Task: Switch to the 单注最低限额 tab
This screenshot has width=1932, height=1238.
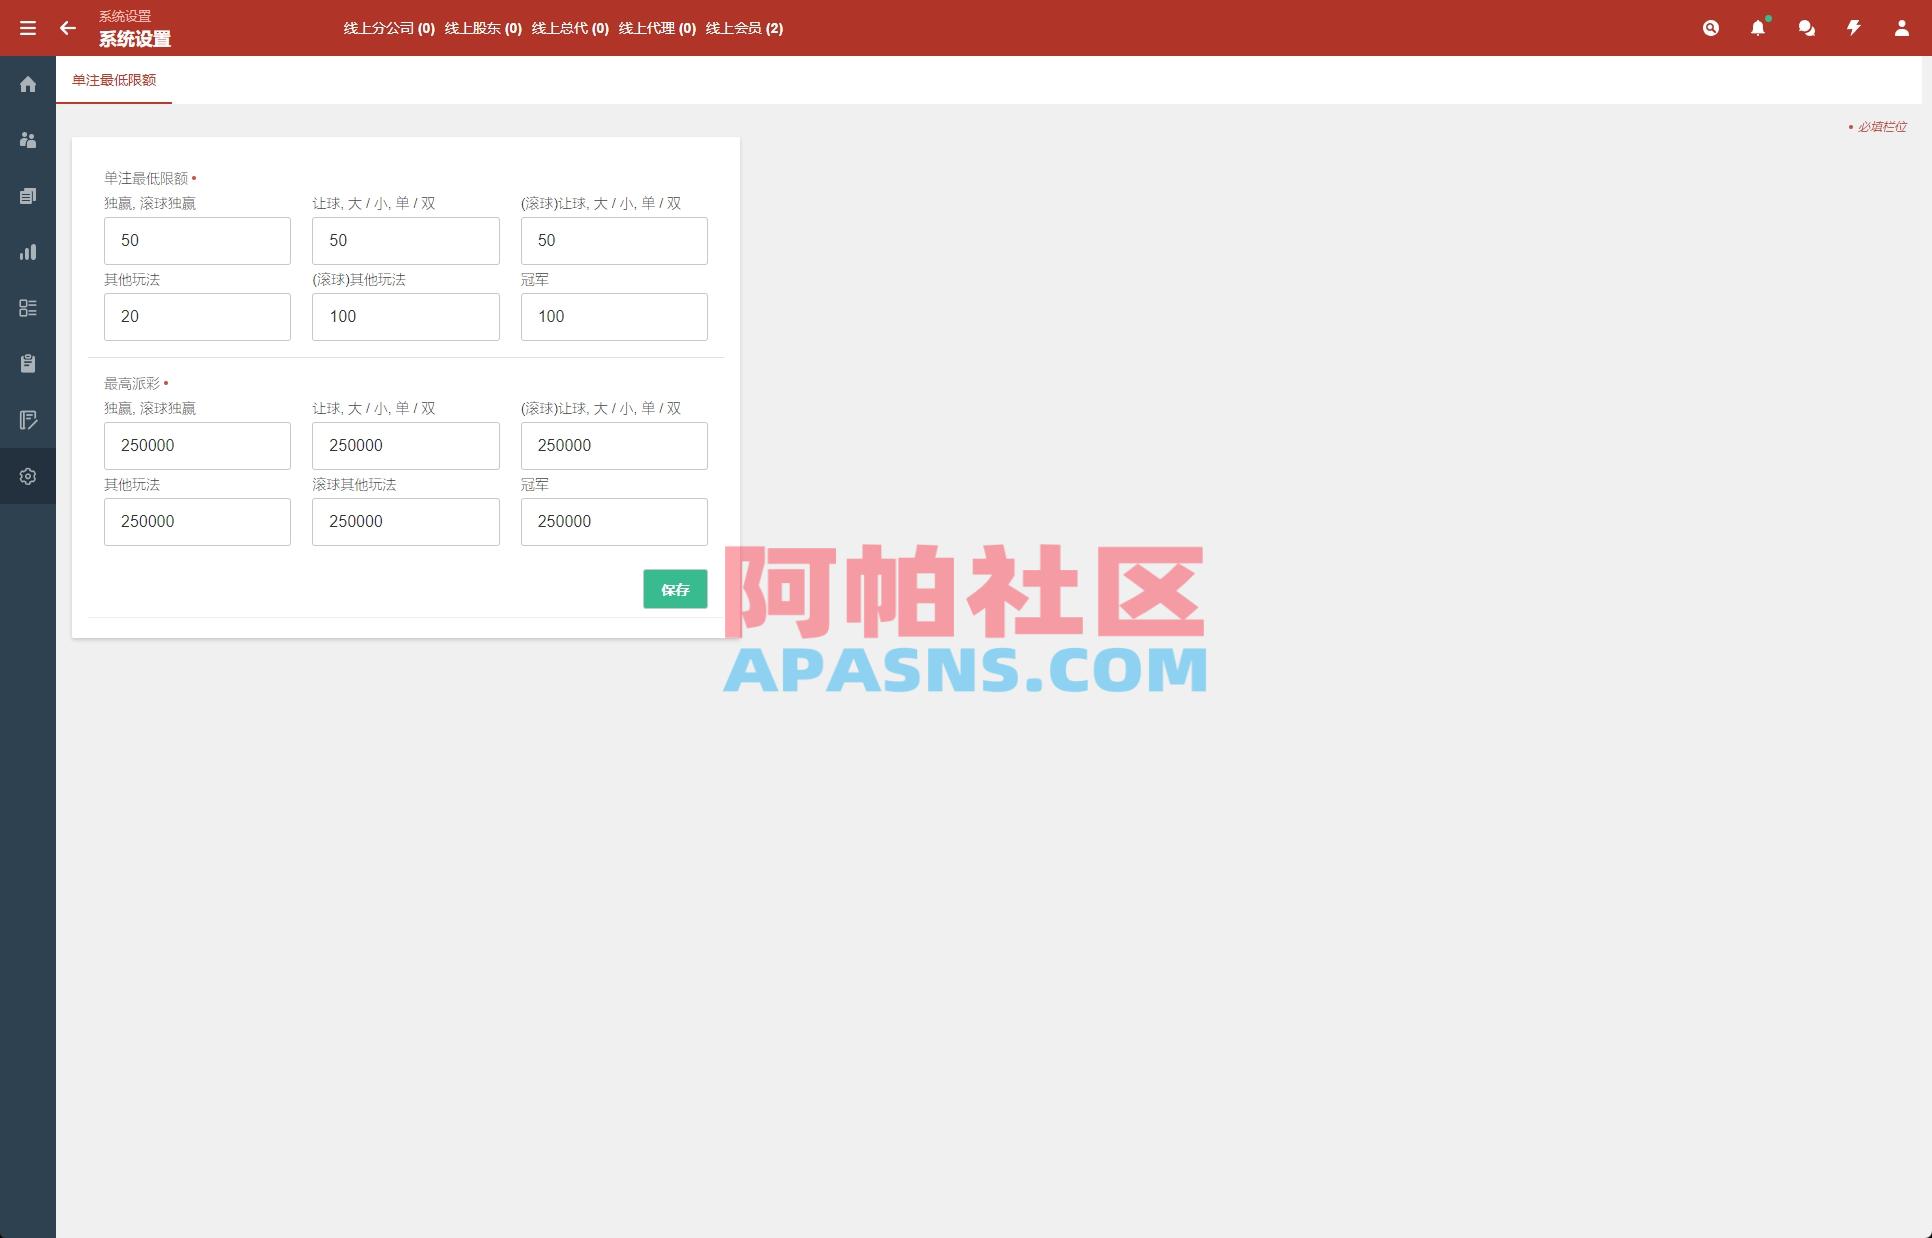Action: point(113,80)
